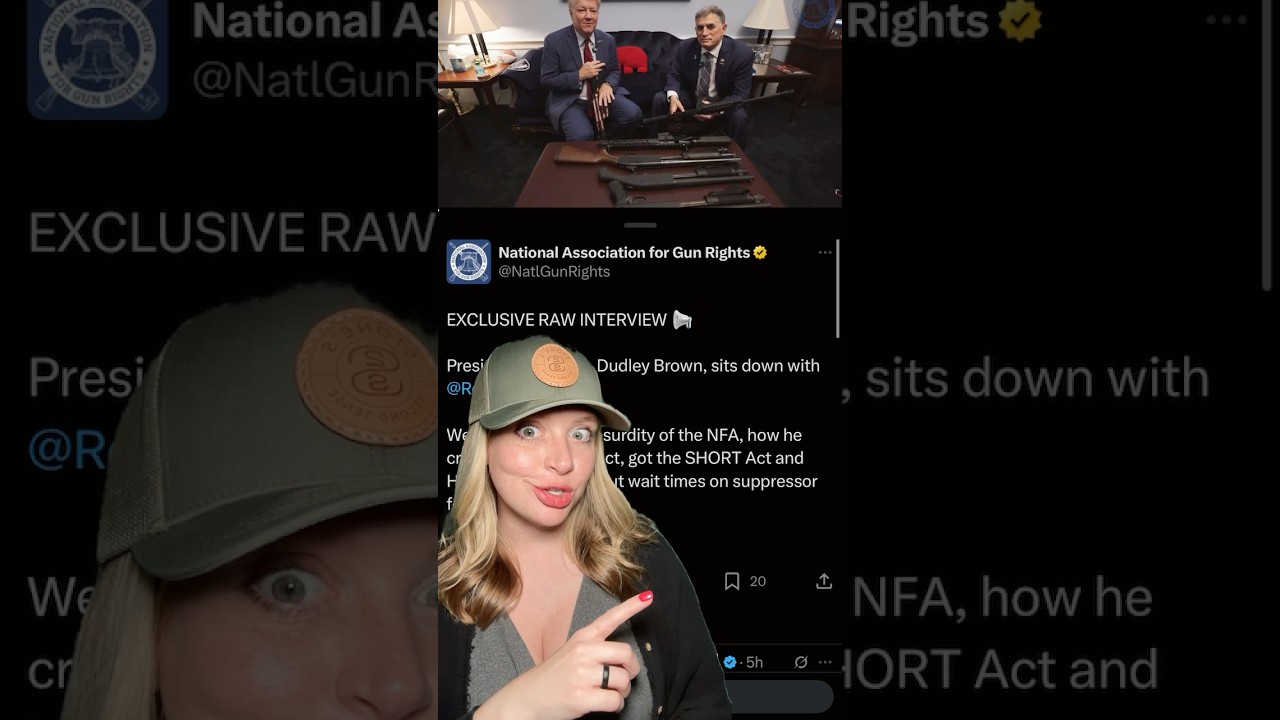
Task: Open the three-dot menu beside National Association for Gun Rights
Action: (825, 253)
